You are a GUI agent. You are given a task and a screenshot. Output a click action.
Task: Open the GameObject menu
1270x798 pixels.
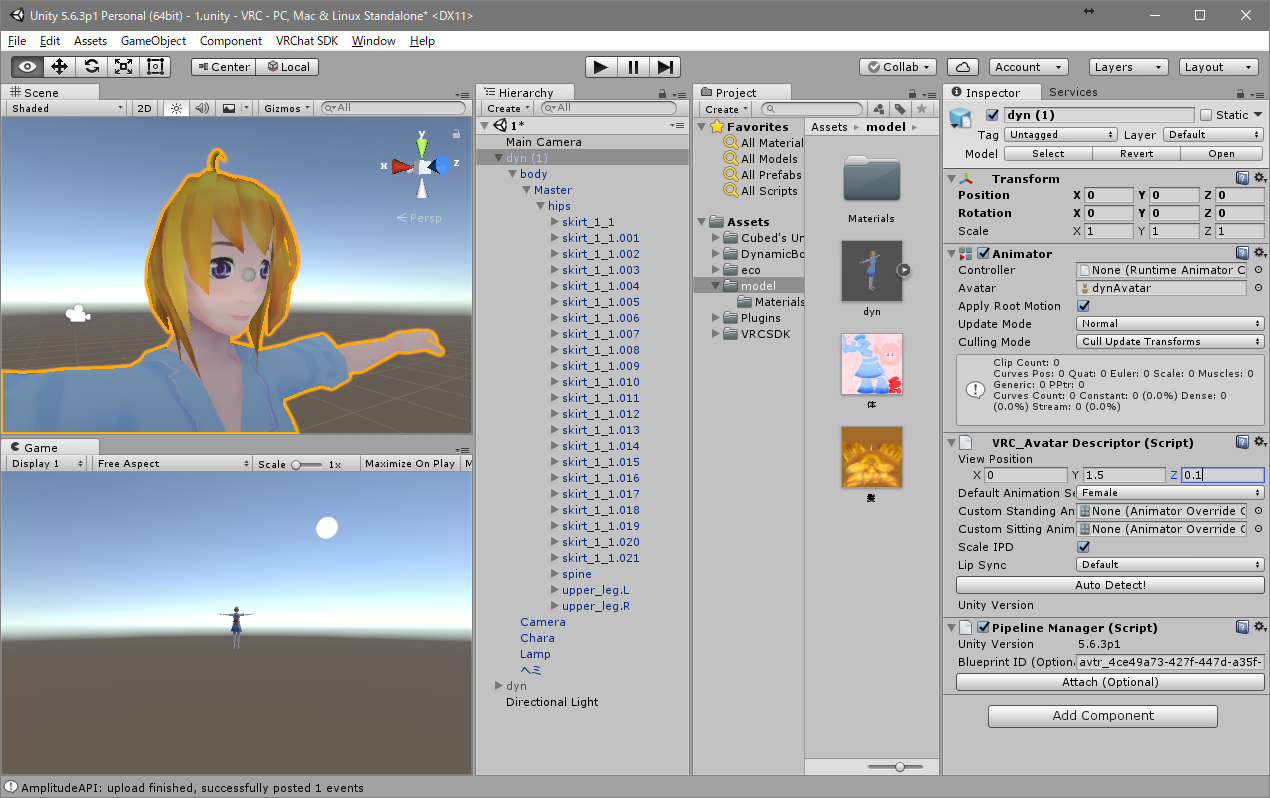(153, 41)
